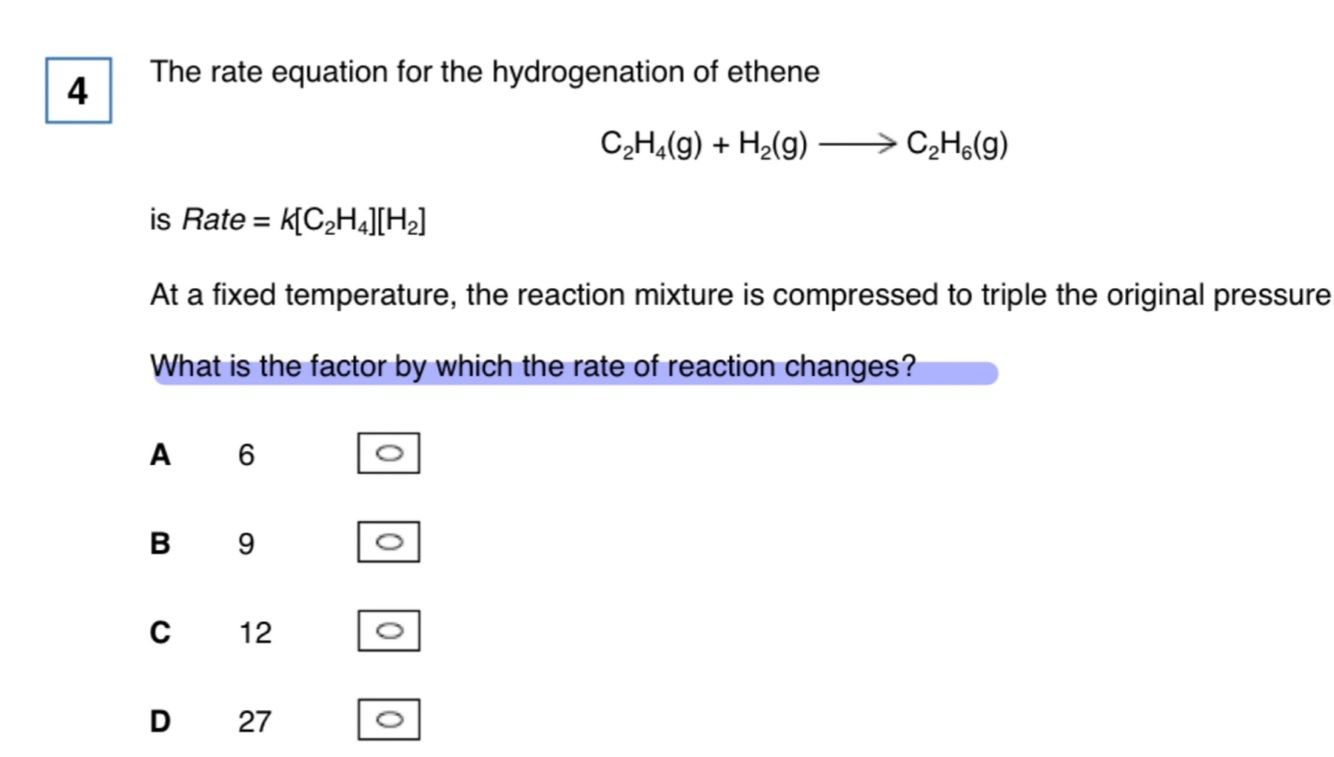Click the boxed question number 4
Viewport: 1334px width, 757px height.
pyautogui.click(x=78, y=91)
